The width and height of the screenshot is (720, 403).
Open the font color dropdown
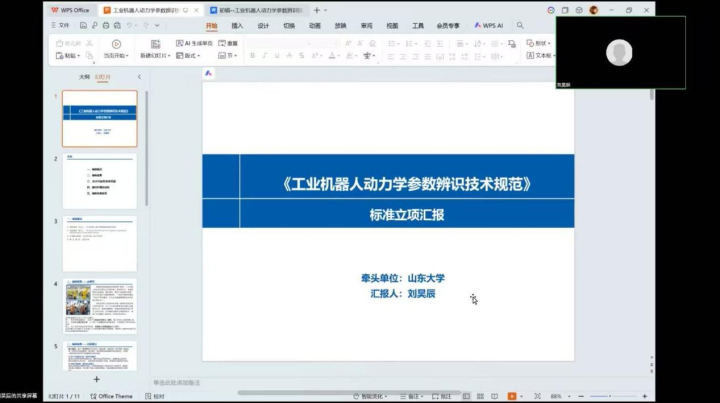pyautogui.click(x=339, y=56)
